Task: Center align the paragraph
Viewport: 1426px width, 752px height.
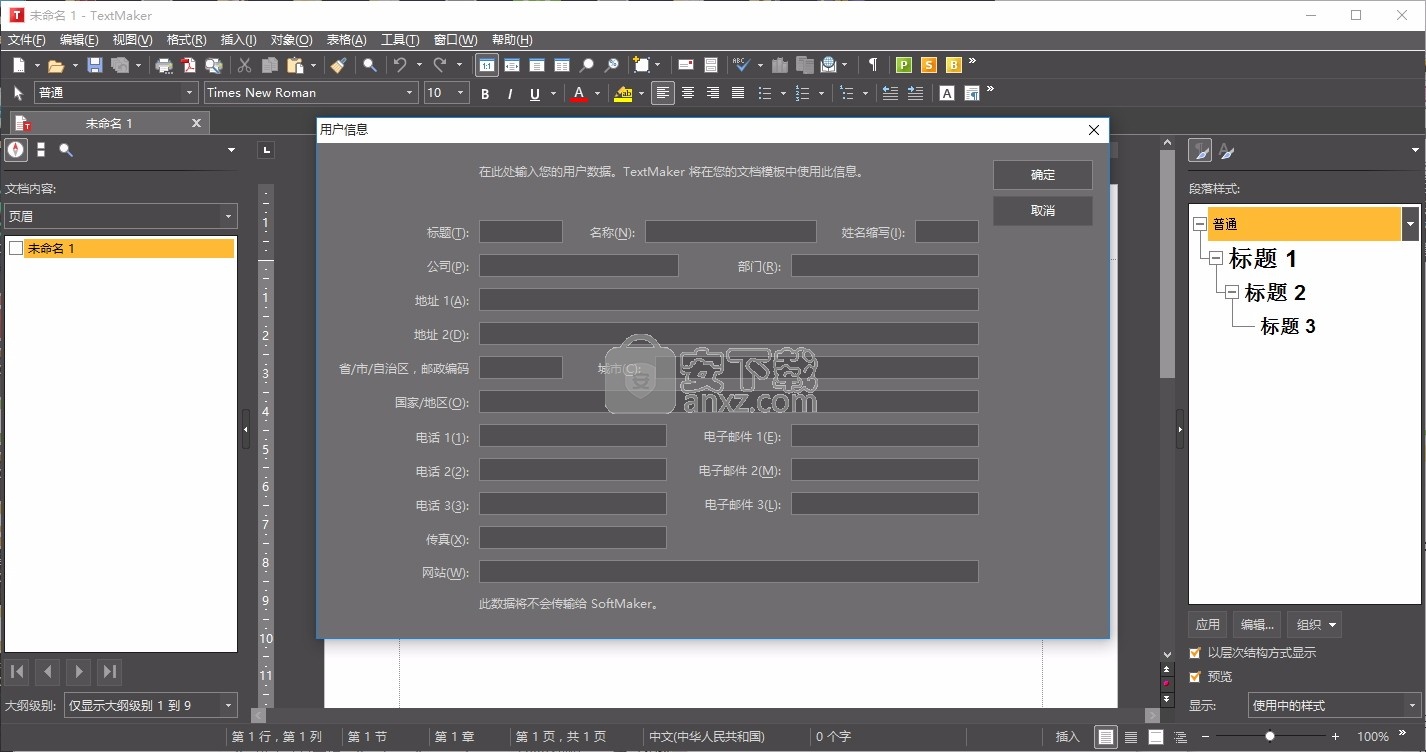Action: [688, 93]
